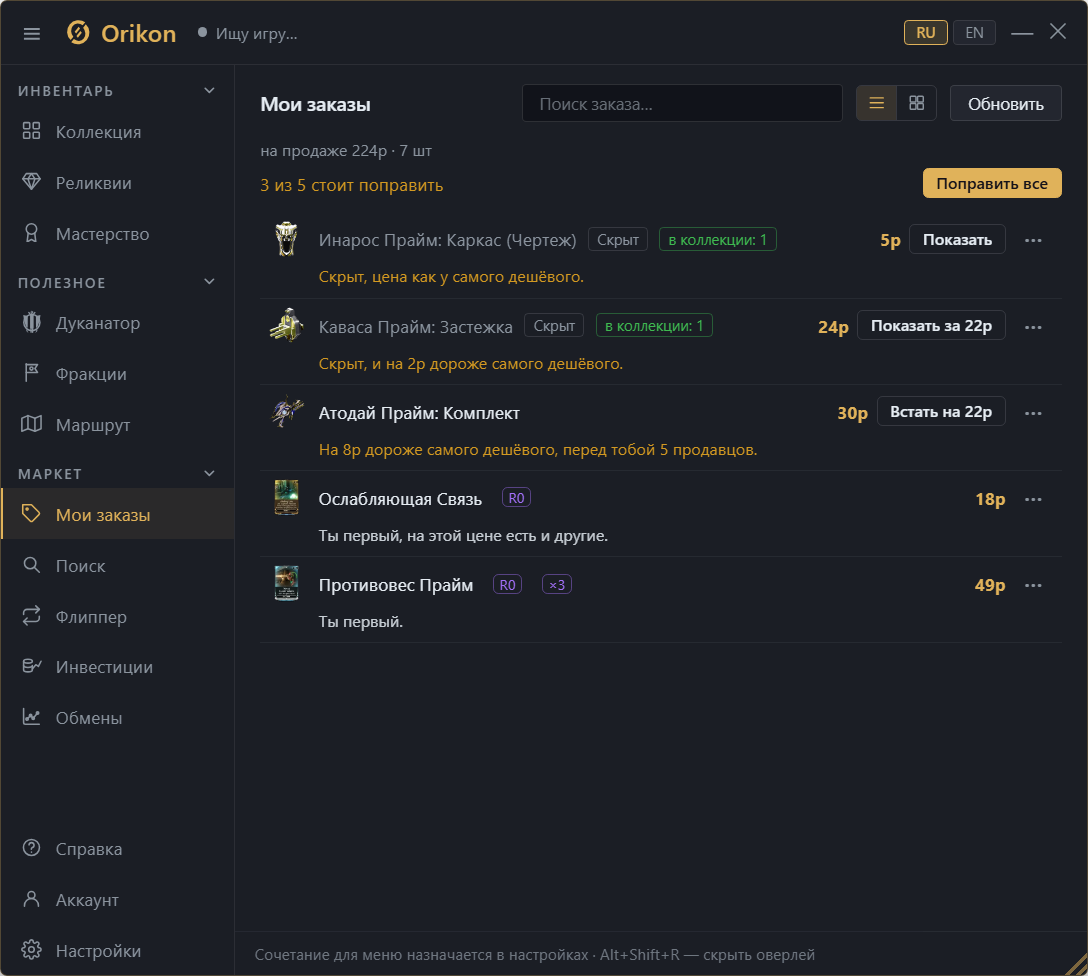
Task: Switch to grid view layout
Action: [917, 103]
